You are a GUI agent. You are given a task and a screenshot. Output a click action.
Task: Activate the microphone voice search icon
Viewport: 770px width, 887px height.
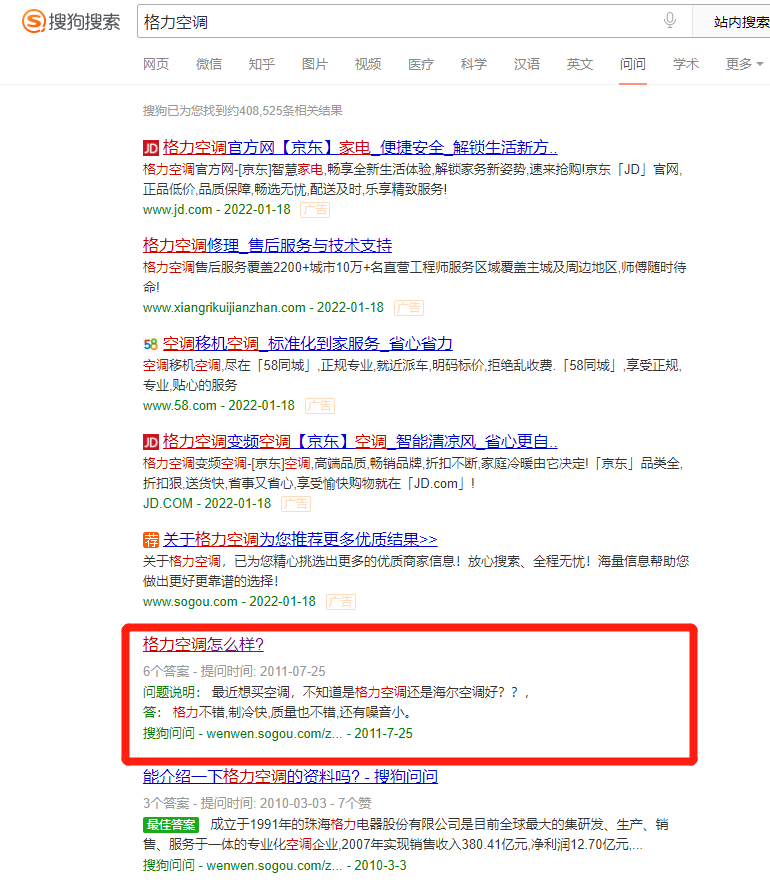(670, 20)
